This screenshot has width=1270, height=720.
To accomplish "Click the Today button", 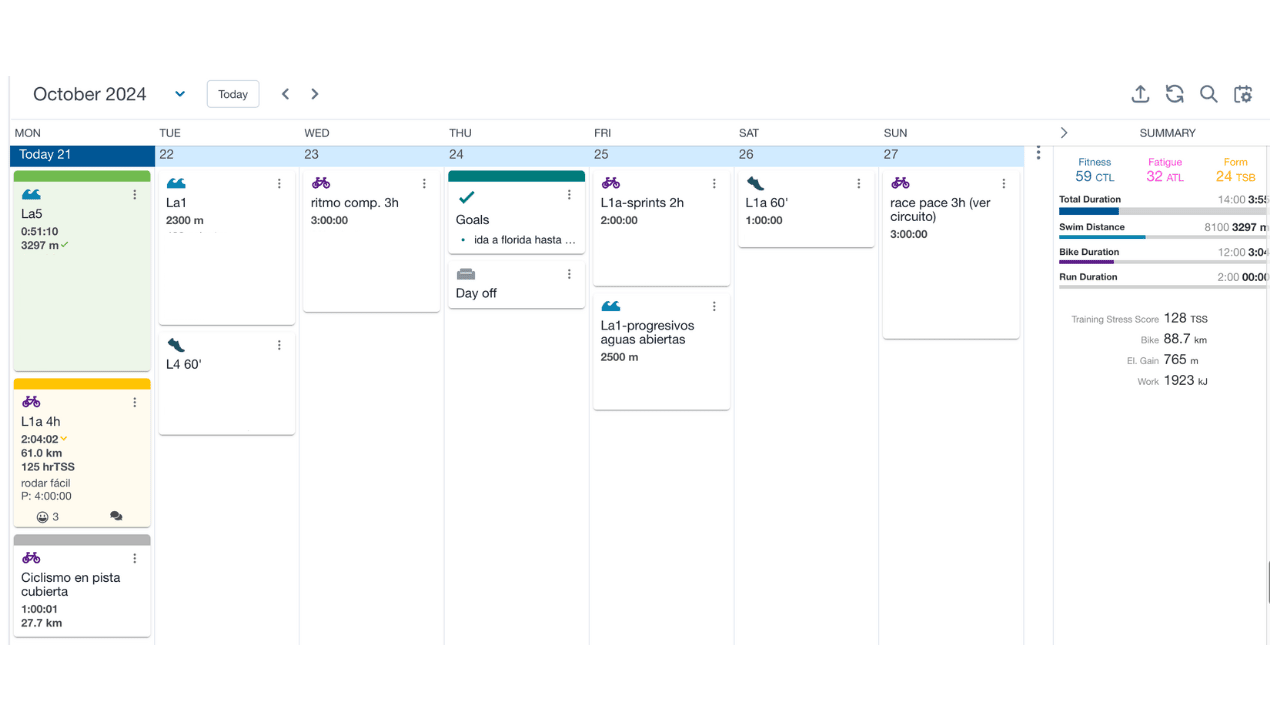I will coord(233,94).
